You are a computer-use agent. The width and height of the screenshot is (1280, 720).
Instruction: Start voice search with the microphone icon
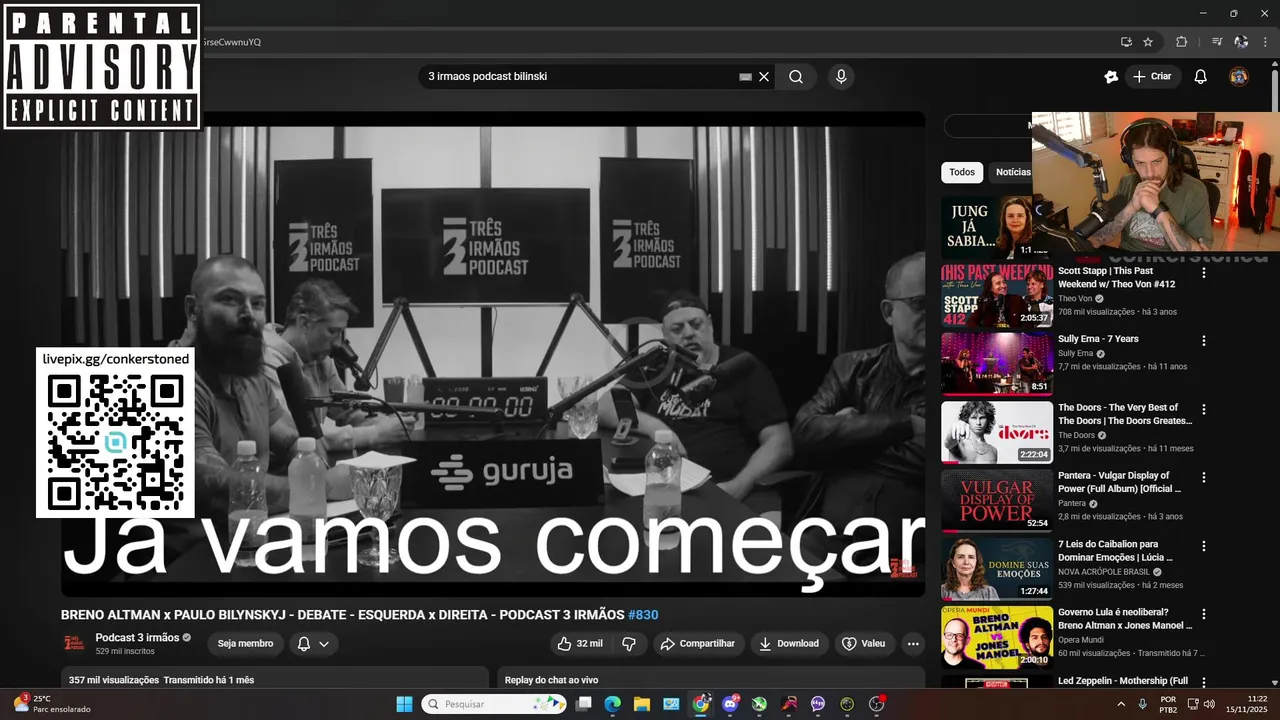(x=841, y=77)
